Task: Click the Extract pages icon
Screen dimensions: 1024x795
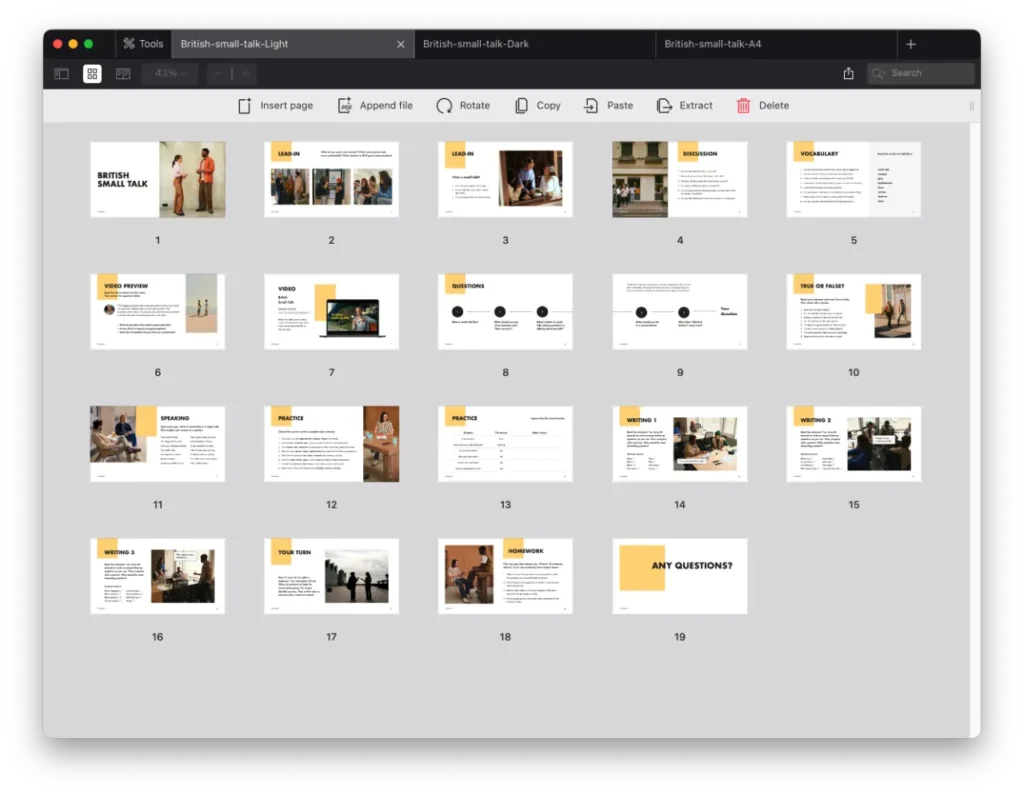Action: coord(664,105)
